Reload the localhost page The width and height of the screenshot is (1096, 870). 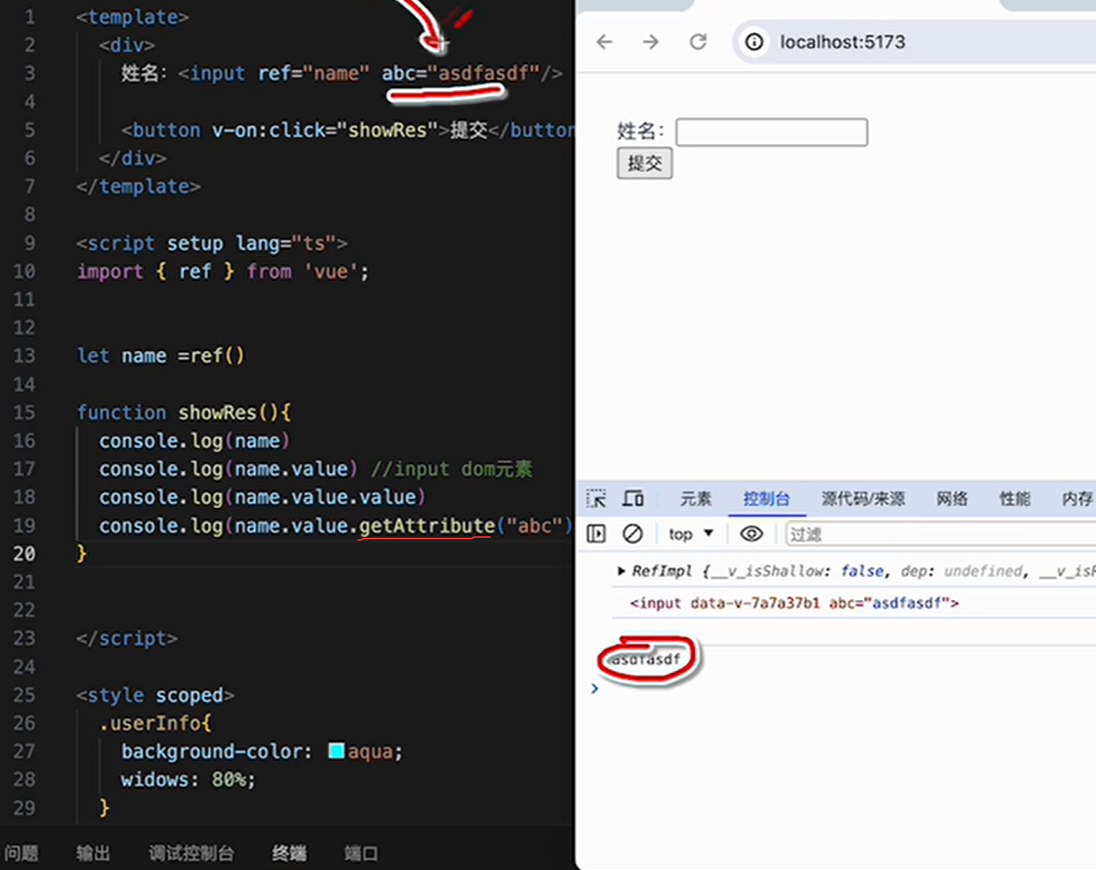[698, 42]
